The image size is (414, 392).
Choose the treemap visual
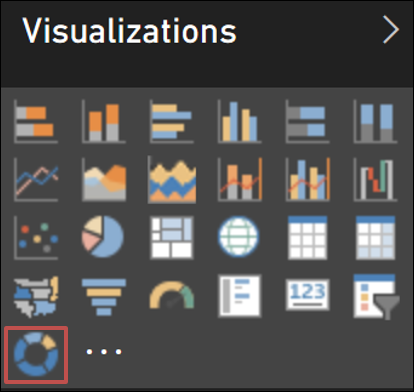pyautogui.click(x=171, y=237)
